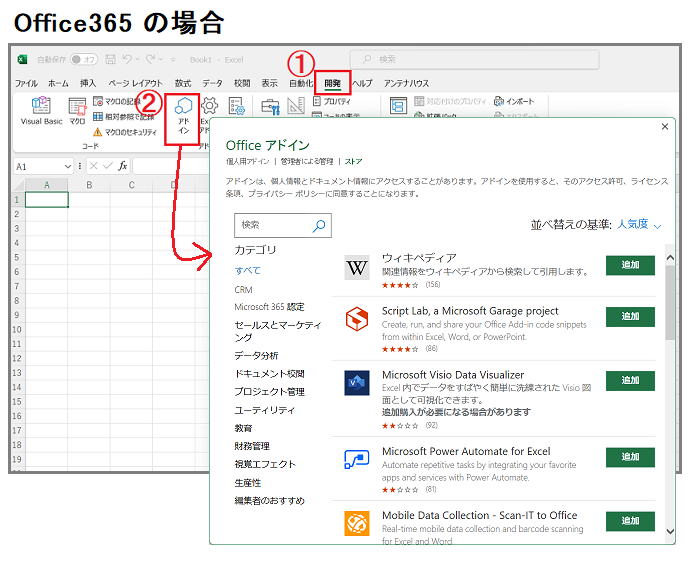Close the Office Add-ins dialog
691x566 pixels.
665,127
